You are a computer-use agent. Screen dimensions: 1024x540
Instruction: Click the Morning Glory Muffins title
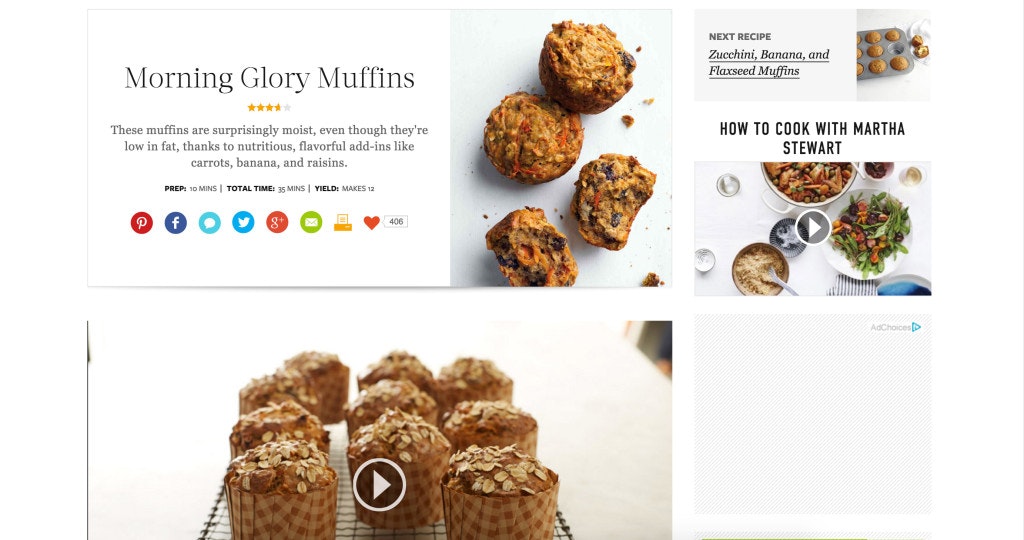pyautogui.click(x=270, y=78)
